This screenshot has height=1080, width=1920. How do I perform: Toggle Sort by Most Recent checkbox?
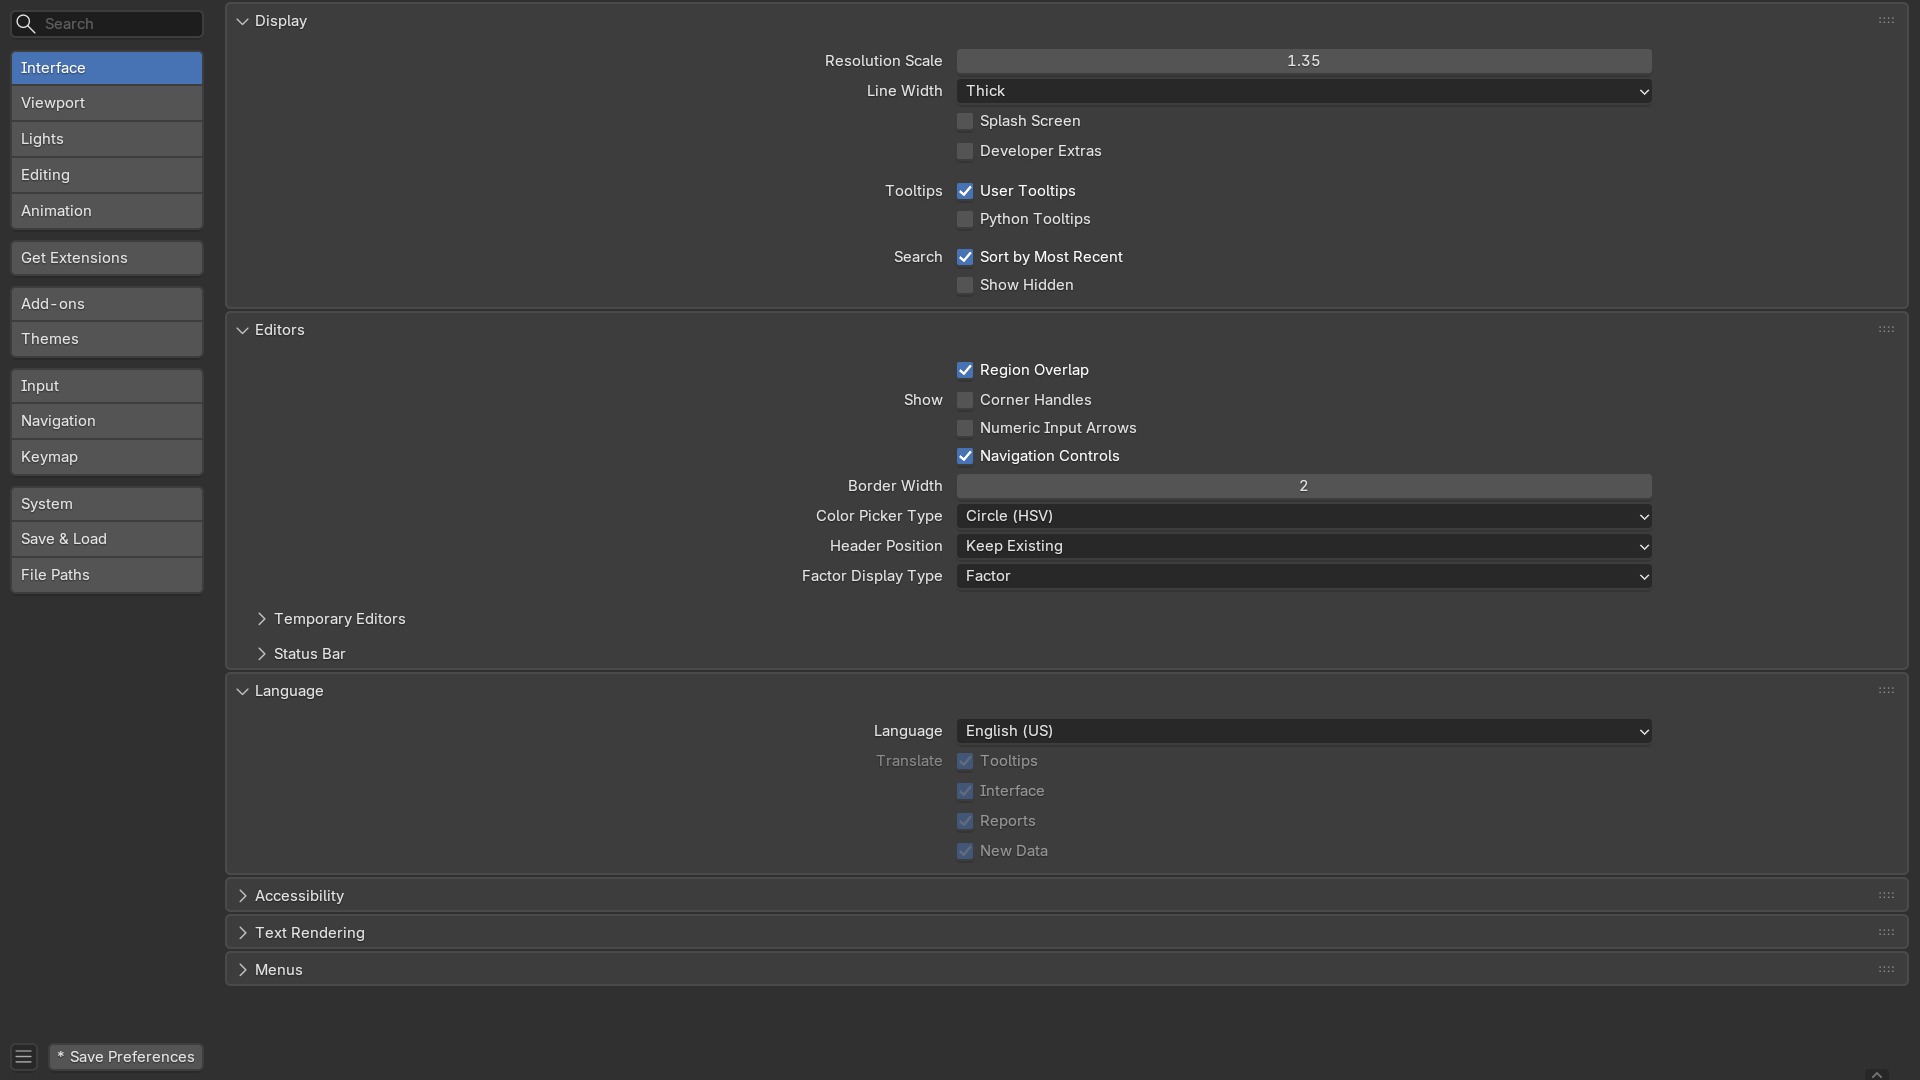tap(965, 257)
